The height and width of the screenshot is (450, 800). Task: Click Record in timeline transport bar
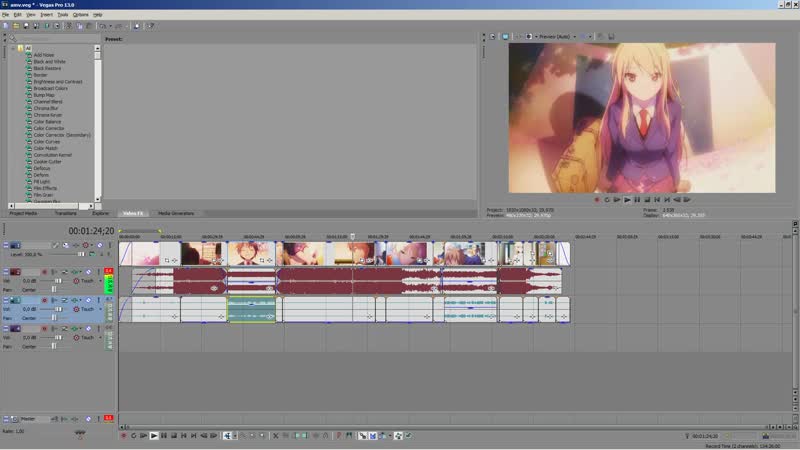click(x=123, y=436)
